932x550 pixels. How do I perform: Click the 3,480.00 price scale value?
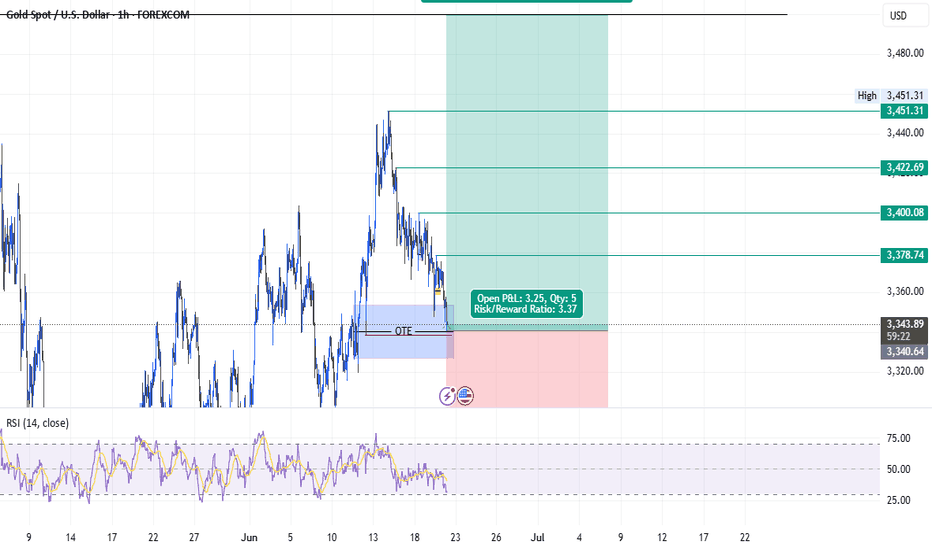pos(905,54)
